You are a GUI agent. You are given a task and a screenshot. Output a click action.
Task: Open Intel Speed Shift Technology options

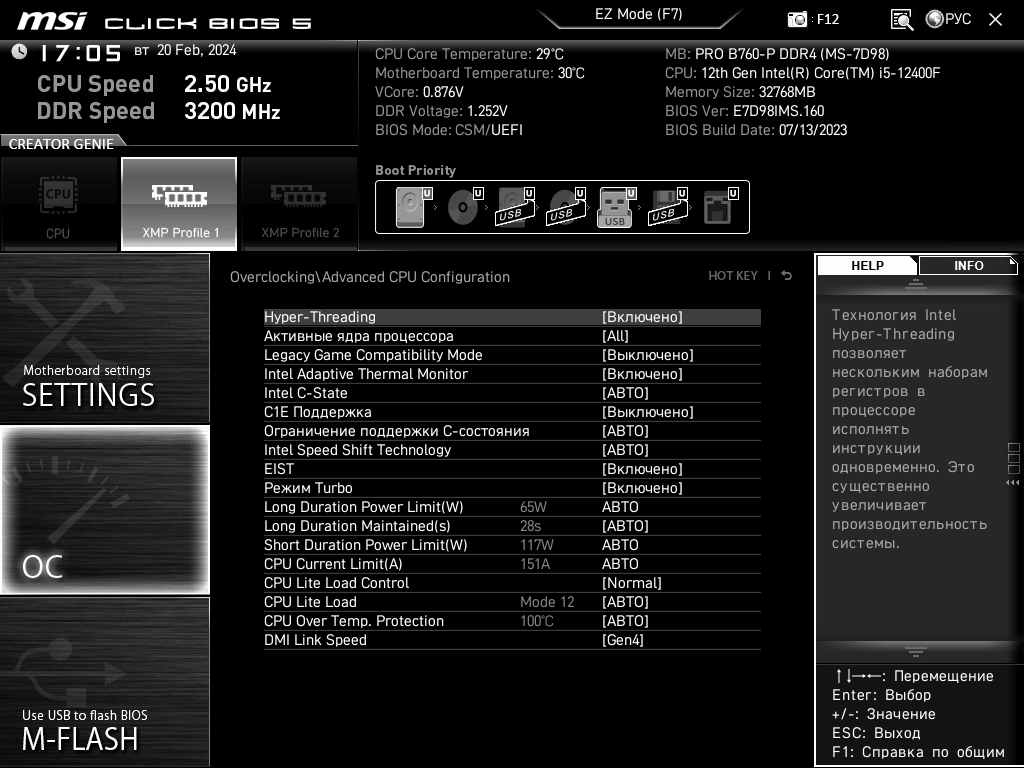coord(512,450)
